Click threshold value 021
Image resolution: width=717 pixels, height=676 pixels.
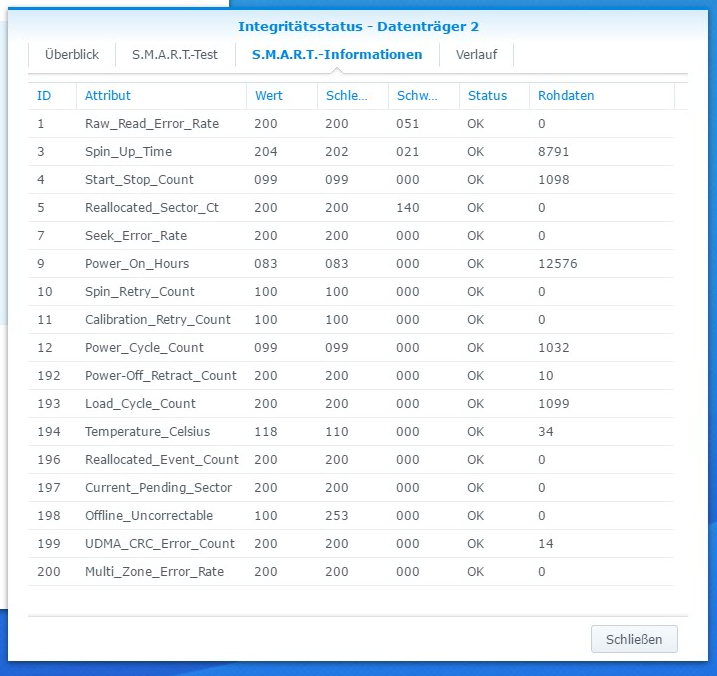click(407, 151)
